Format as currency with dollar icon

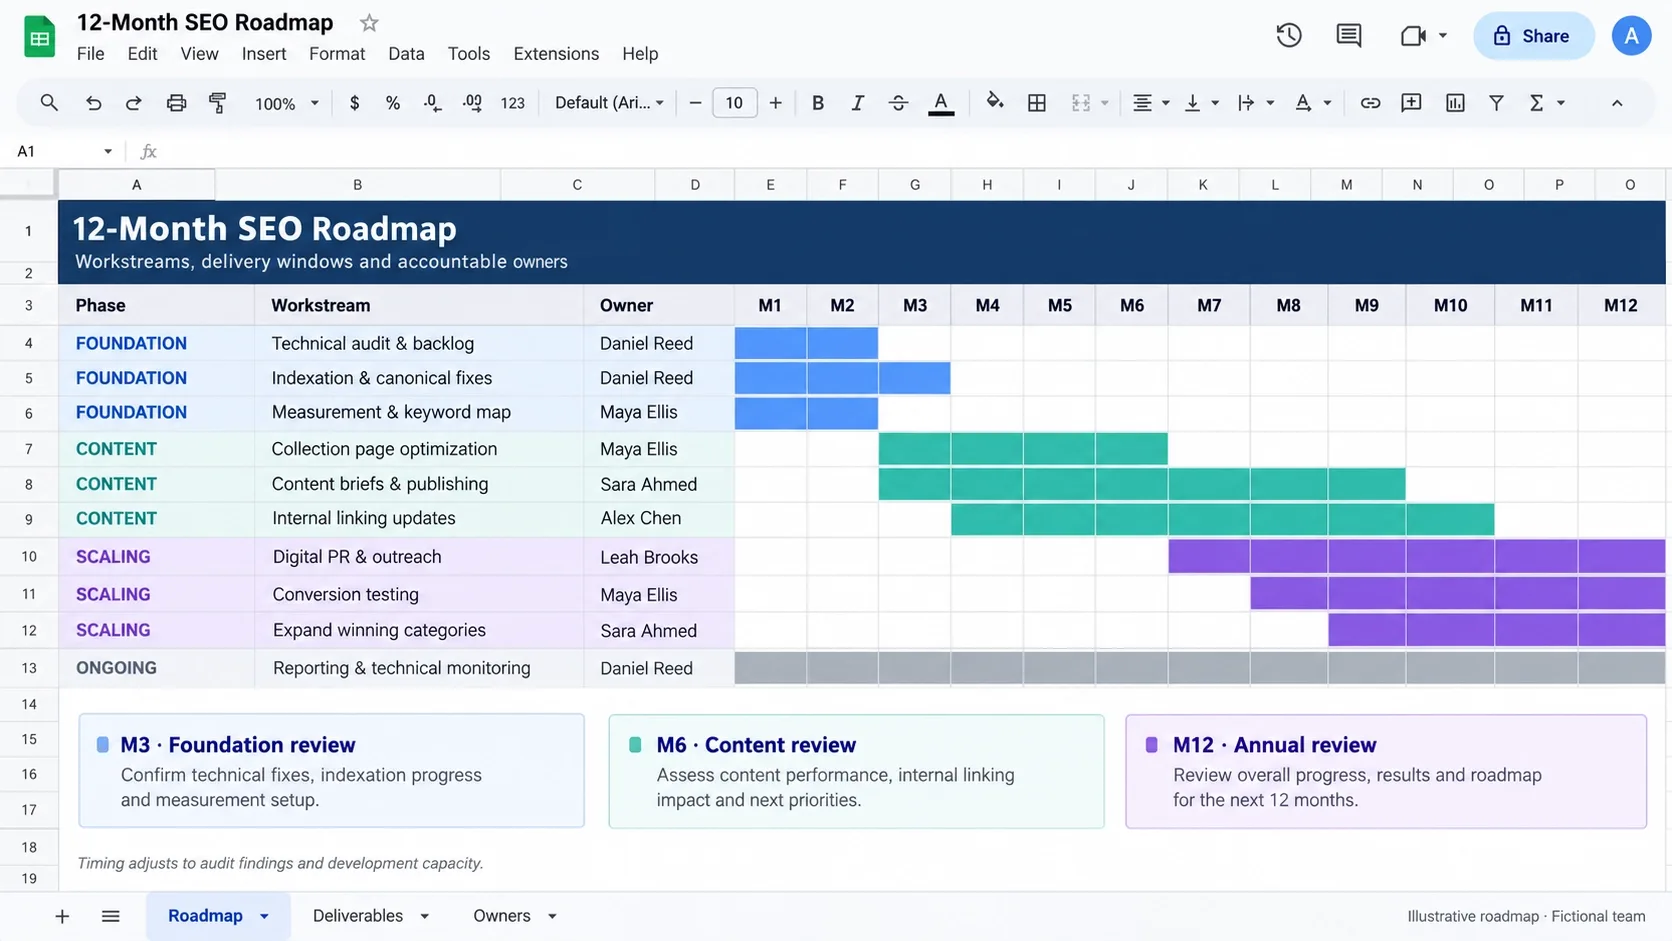pyautogui.click(x=354, y=103)
